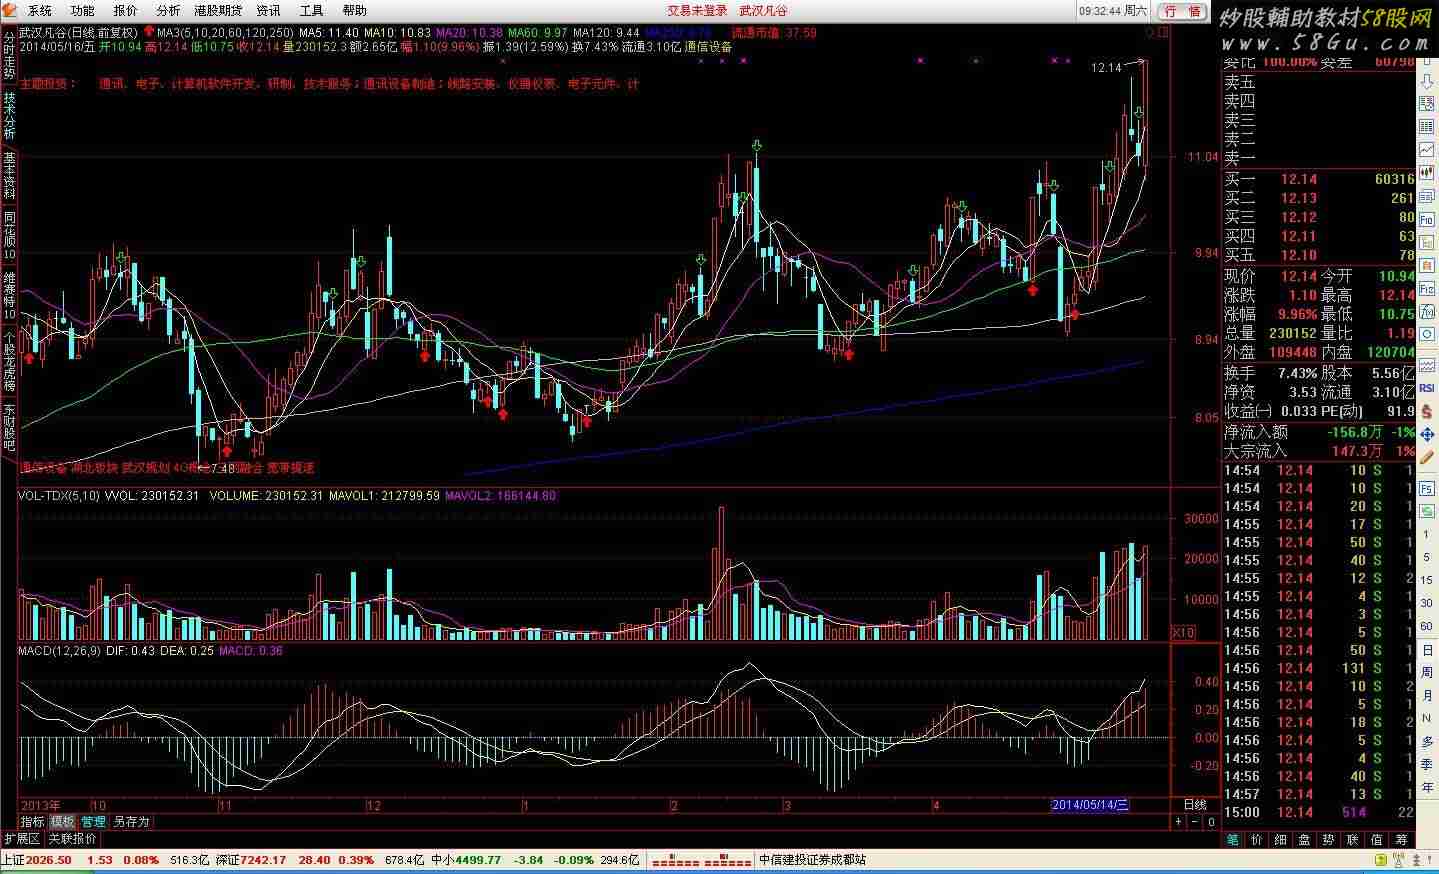Switch to 基本资料 sidebar tab
The width and height of the screenshot is (1439, 874).
(x=9, y=176)
